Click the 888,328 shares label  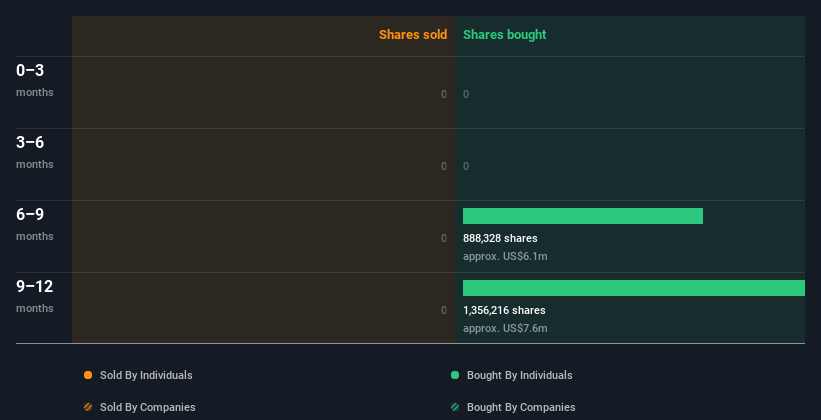pos(500,238)
